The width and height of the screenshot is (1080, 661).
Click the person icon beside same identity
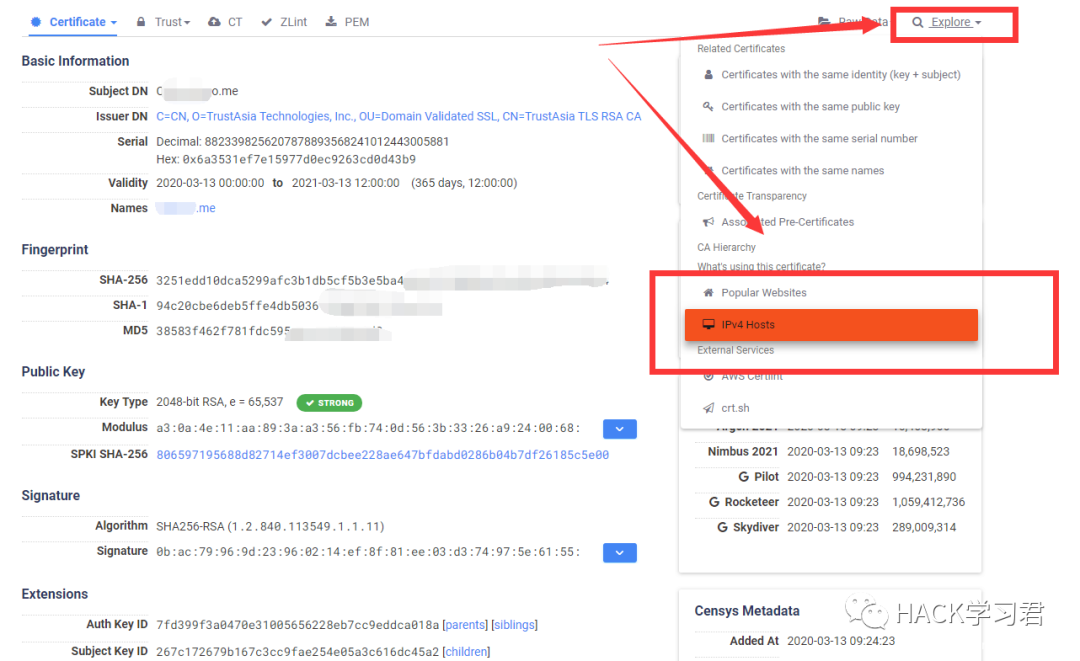pyautogui.click(x=708, y=74)
